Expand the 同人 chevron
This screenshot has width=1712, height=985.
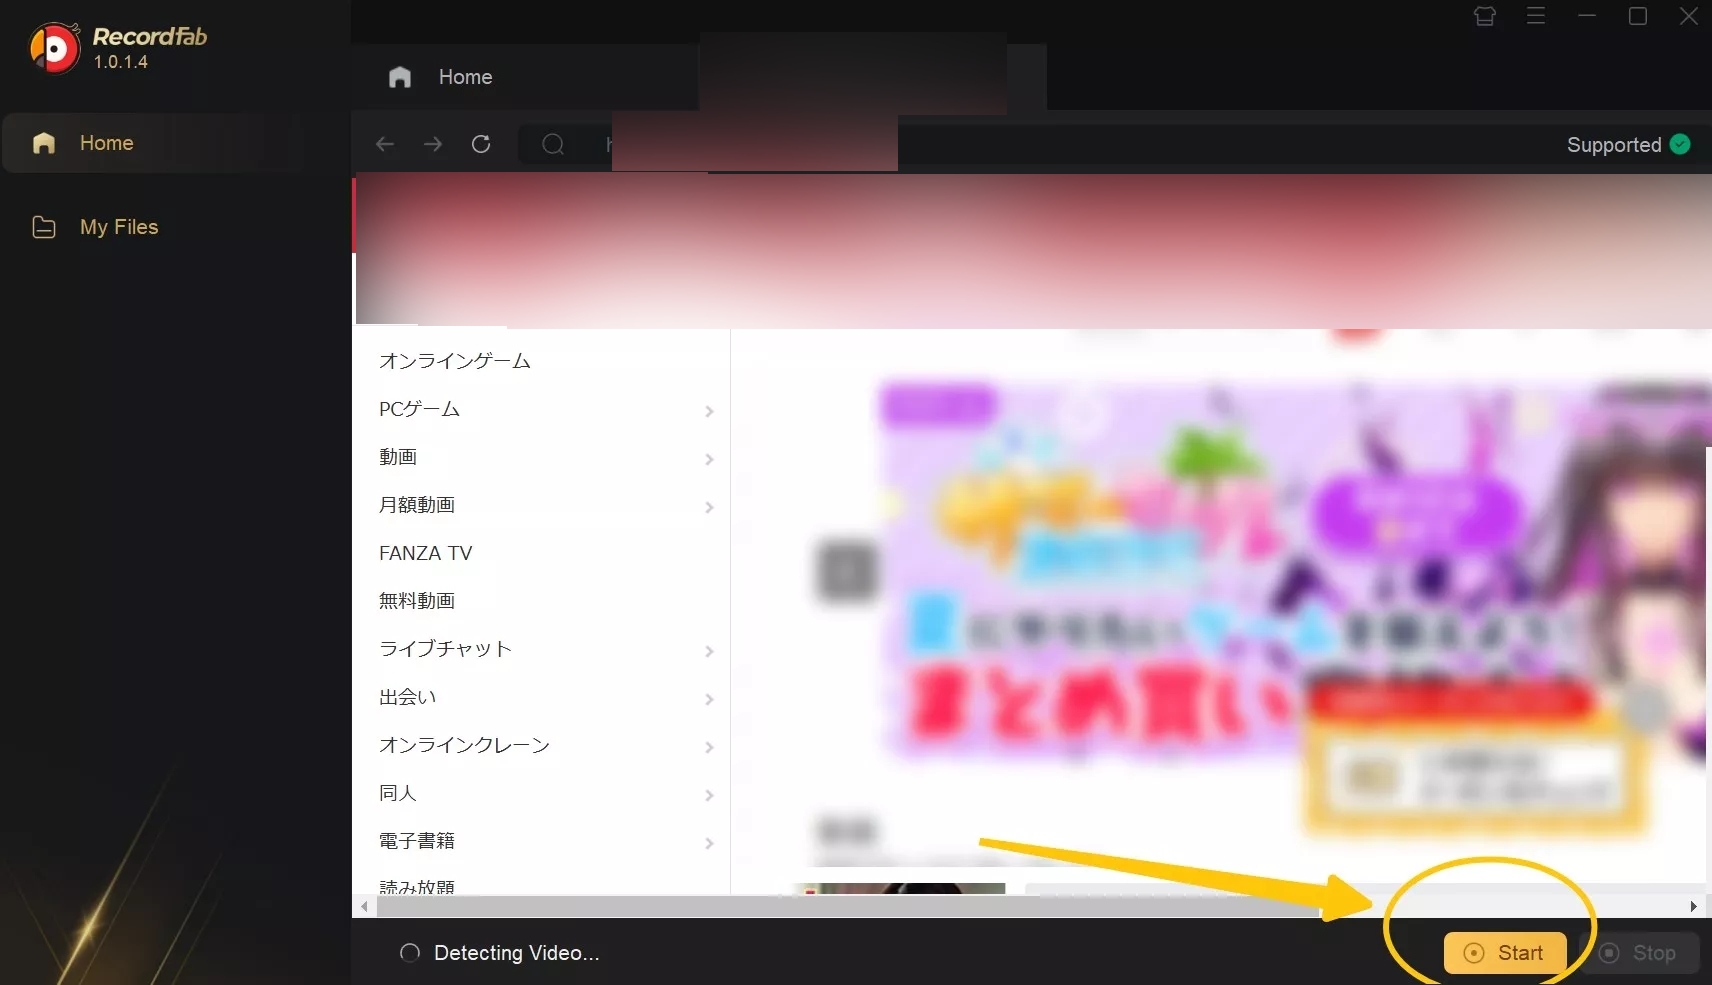(x=709, y=795)
